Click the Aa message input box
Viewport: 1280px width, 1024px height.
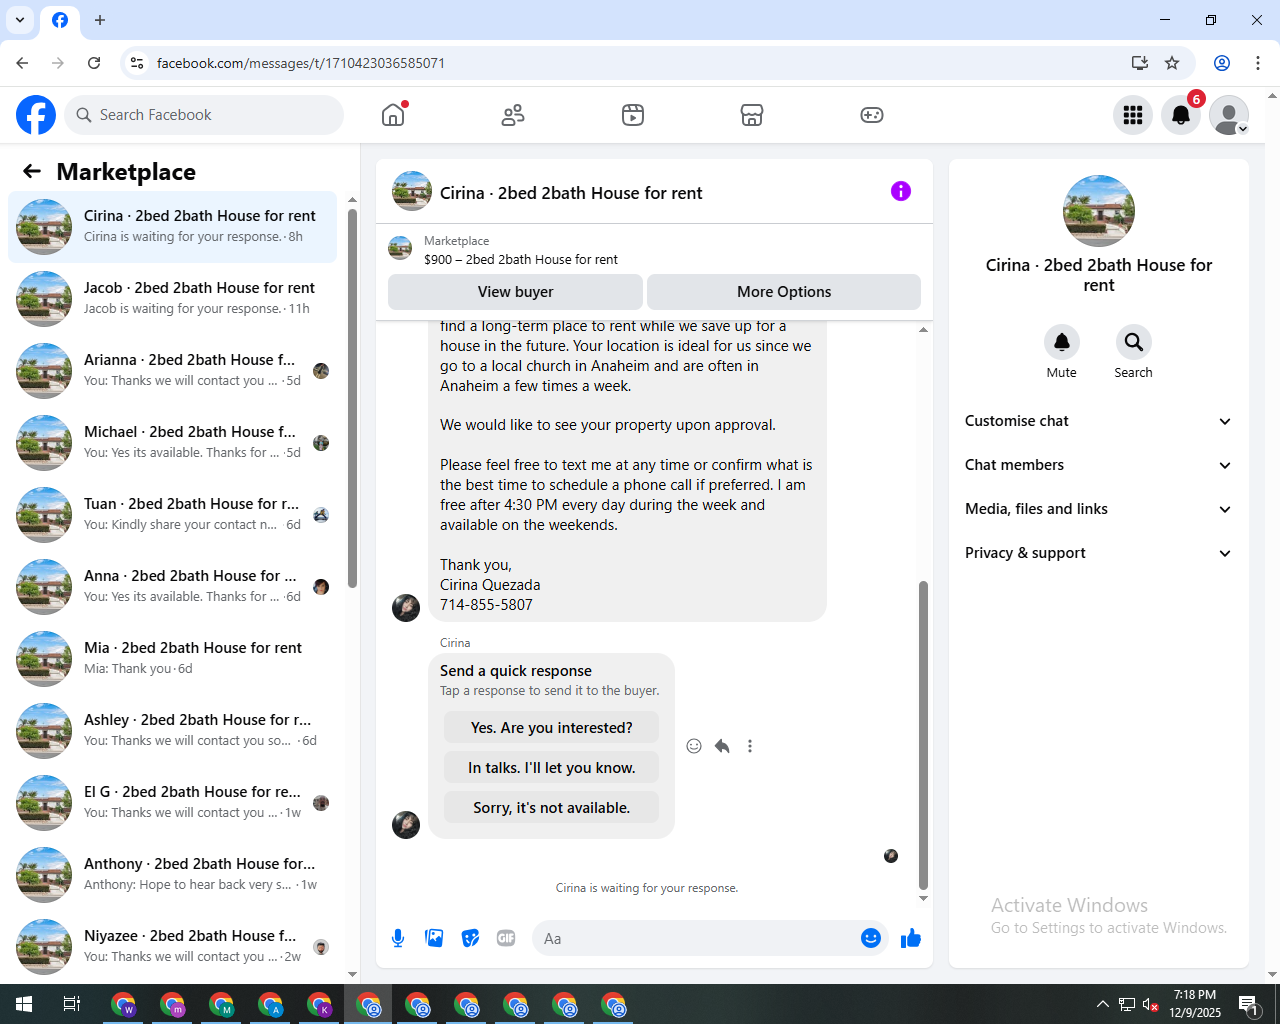pyautogui.click(x=695, y=938)
